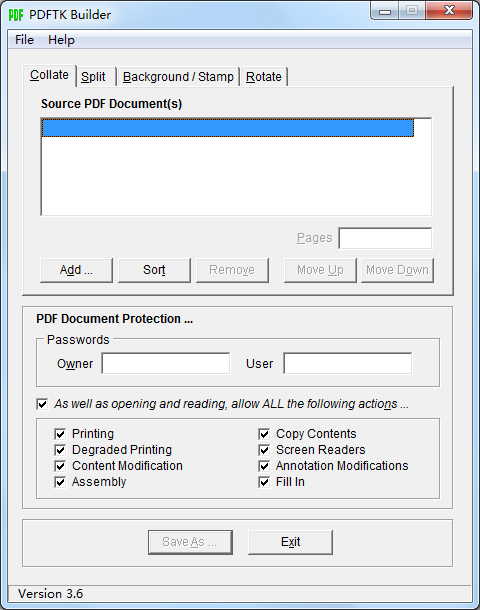480x610 pixels.
Task: Open the Help menu
Action: 61,40
